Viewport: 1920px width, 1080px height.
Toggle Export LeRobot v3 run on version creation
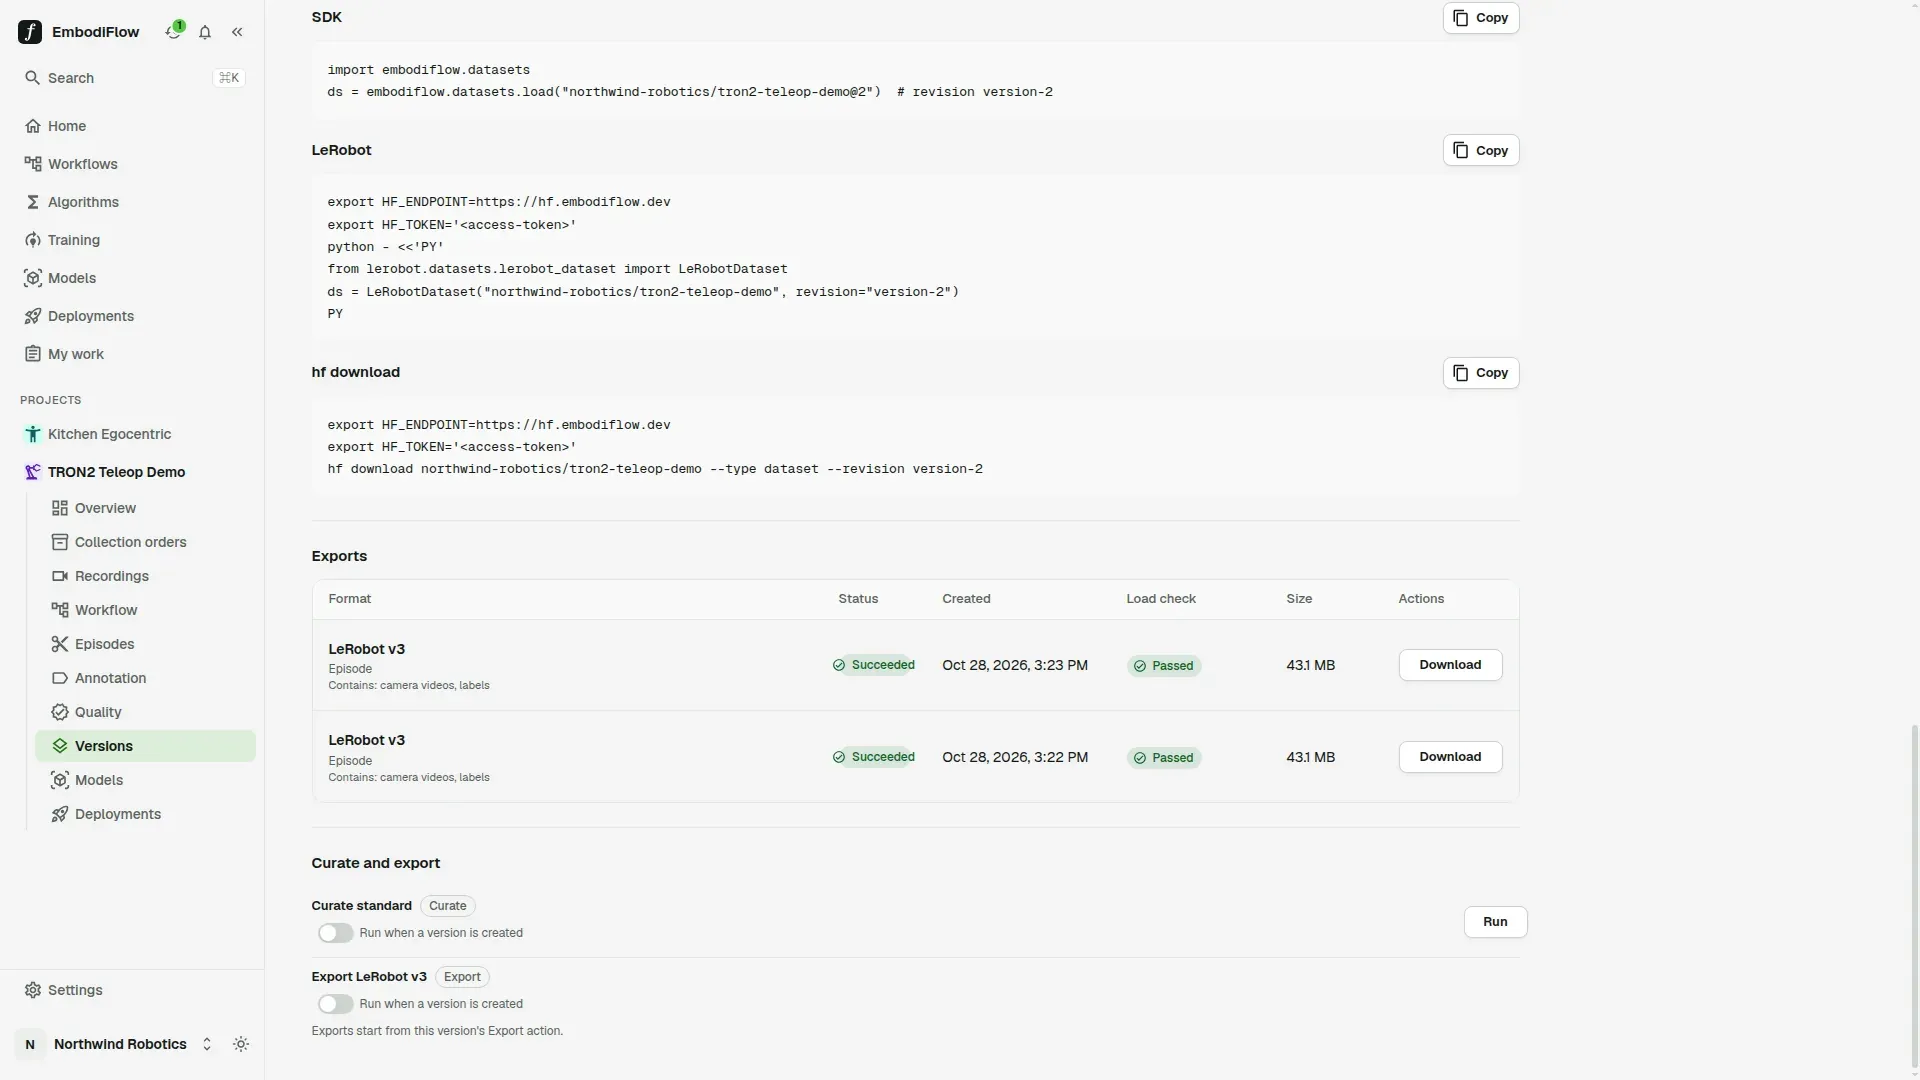[x=335, y=1004]
